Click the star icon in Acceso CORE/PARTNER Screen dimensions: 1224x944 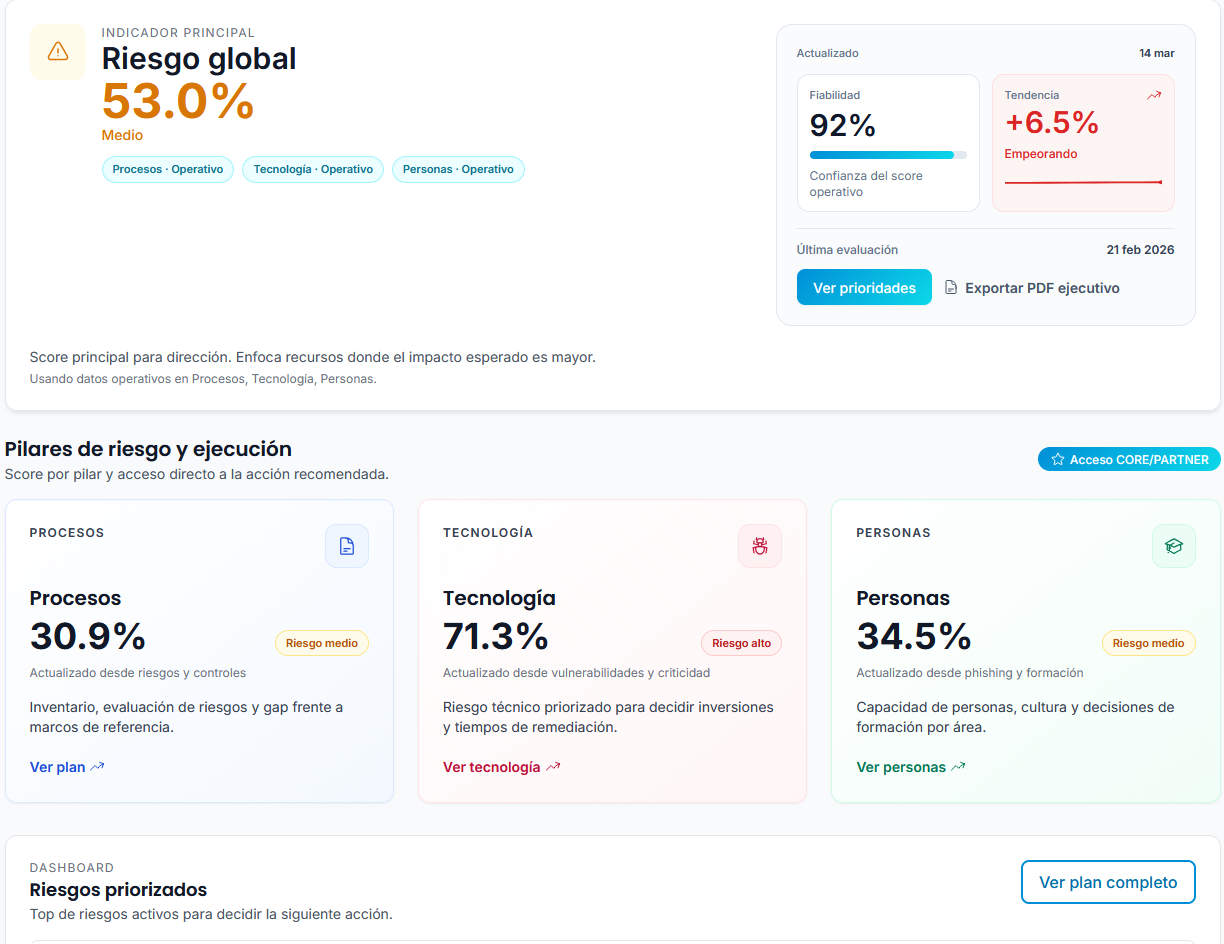(1057, 459)
